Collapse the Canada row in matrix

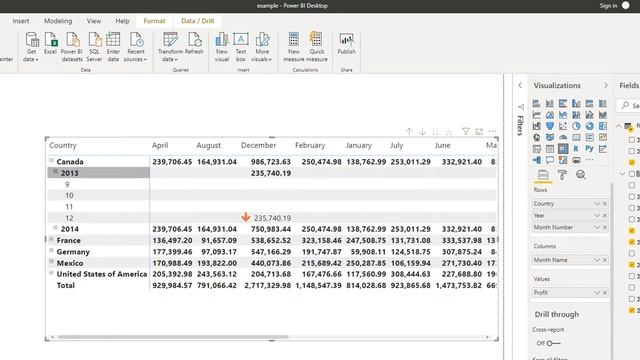(x=51, y=161)
